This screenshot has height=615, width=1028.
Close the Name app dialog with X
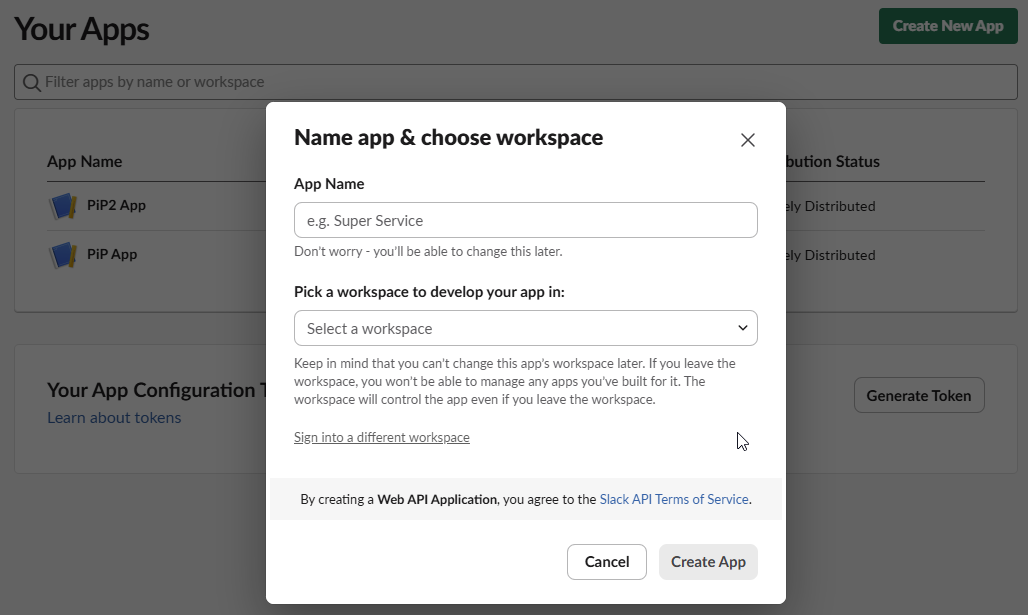point(747,140)
